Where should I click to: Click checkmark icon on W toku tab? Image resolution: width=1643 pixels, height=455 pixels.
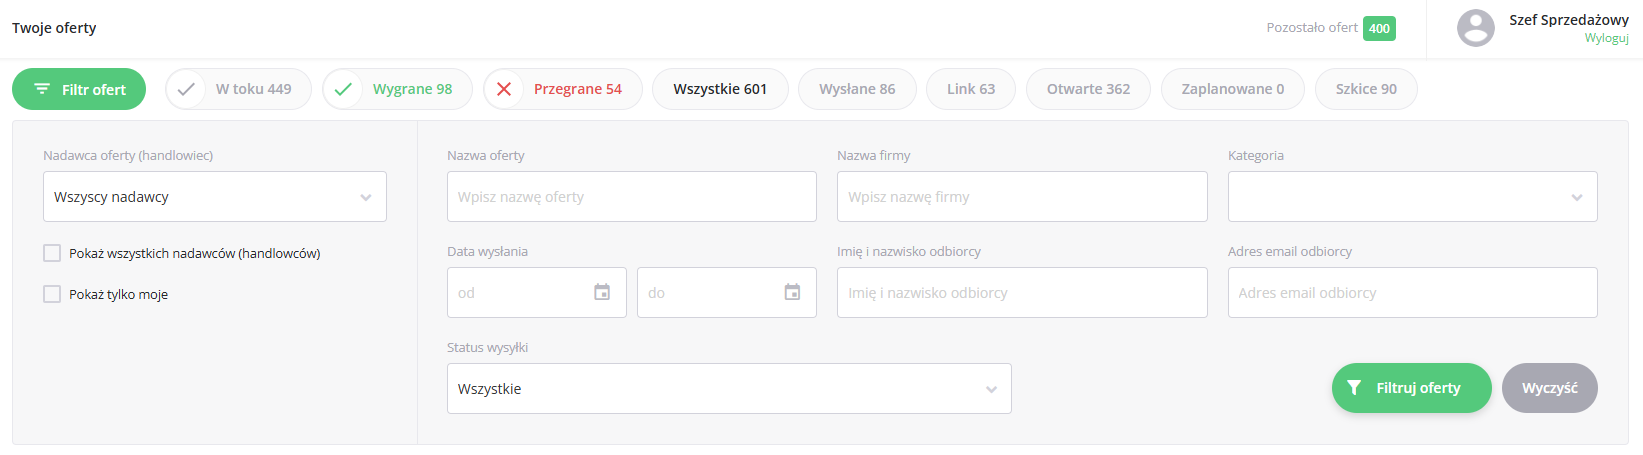tap(186, 89)
